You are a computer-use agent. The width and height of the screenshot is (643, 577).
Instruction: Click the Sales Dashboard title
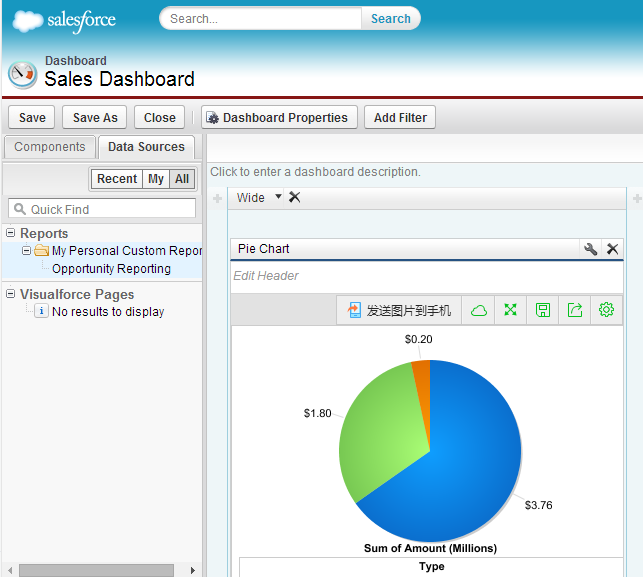(119, 79)
